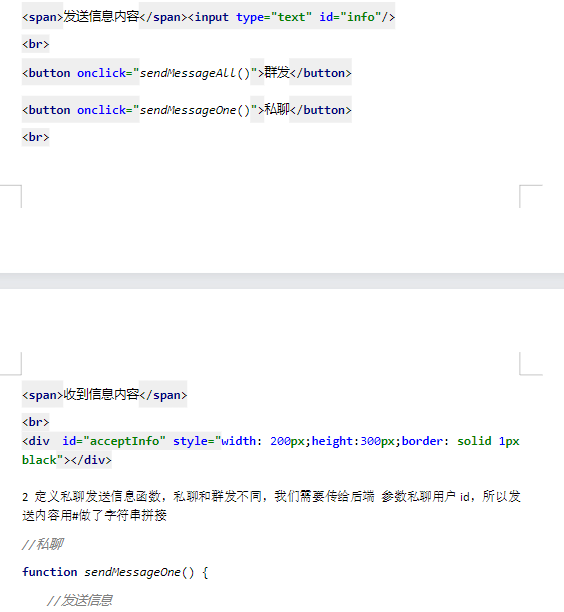Click the //私聊 comment line
The width and height of the screenshot is (564, 612).
tap(43, 544)
